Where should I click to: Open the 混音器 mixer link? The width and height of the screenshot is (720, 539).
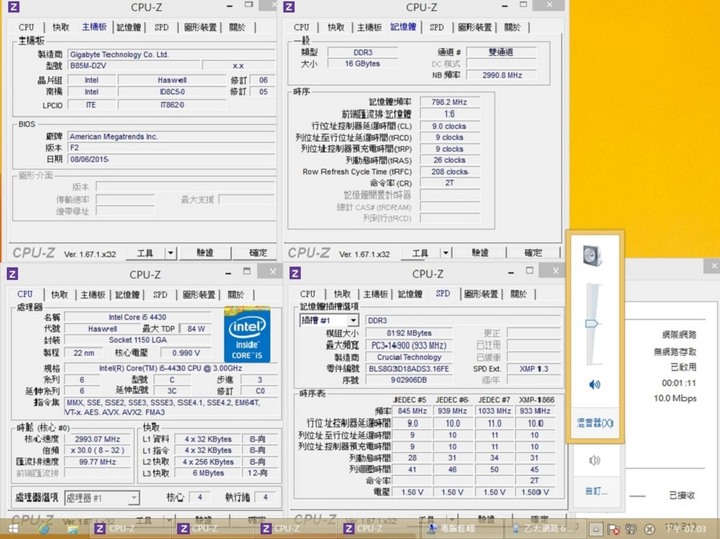[595, 423]
